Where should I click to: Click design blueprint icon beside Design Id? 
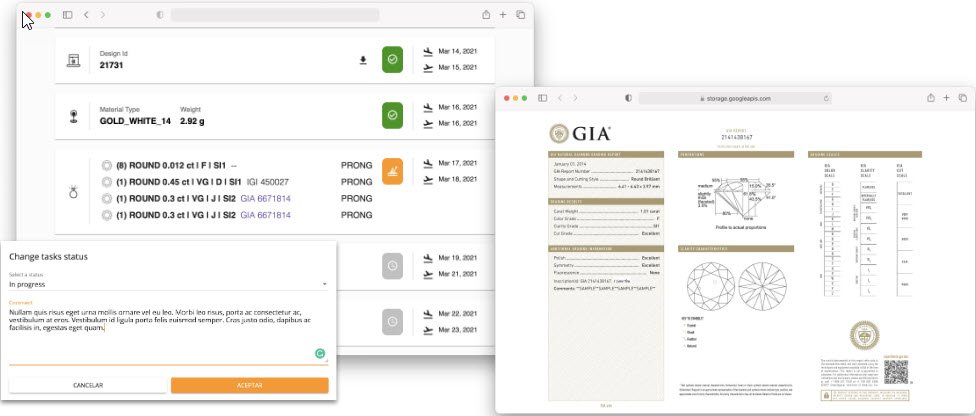point(73,60)
